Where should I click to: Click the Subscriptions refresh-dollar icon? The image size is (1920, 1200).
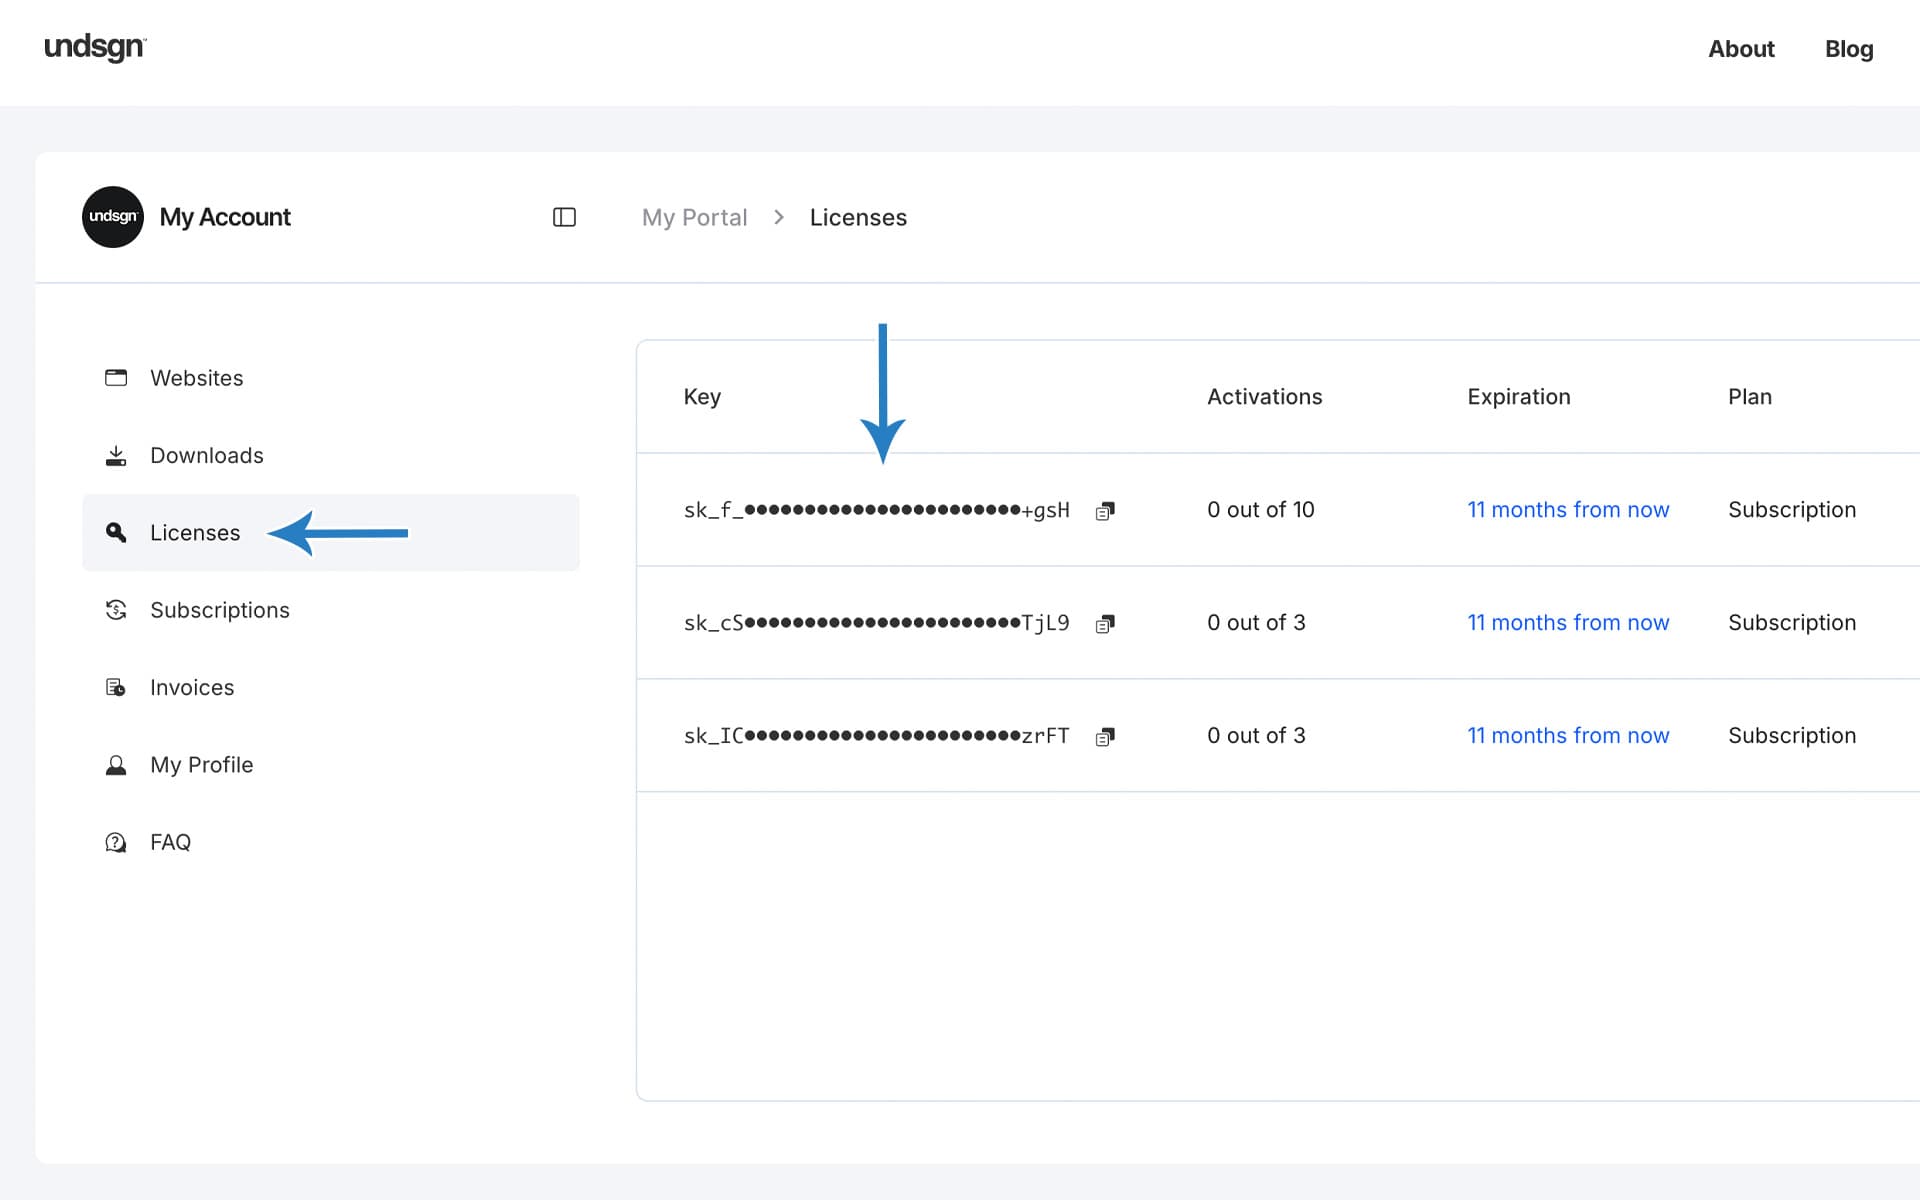116,610
